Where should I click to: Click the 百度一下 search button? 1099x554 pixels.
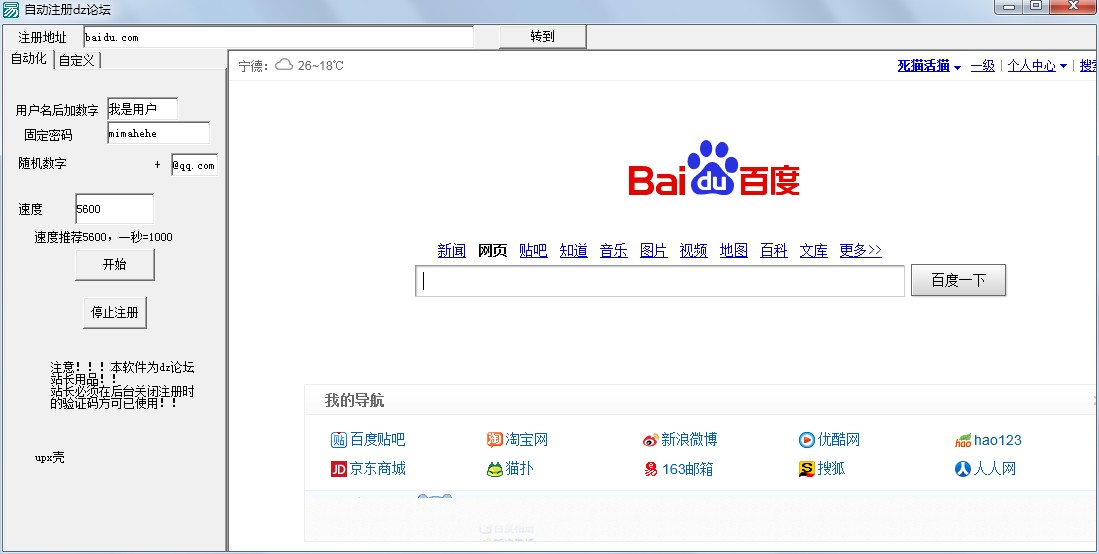958,281
